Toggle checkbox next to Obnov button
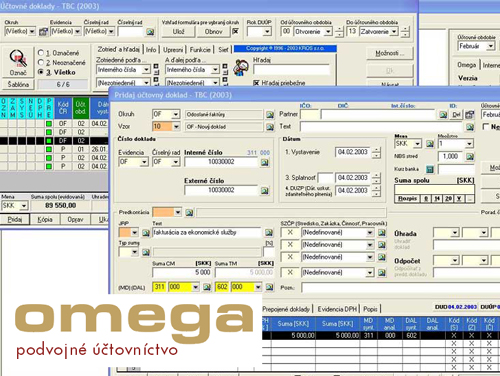The width and height of the screenshot is (500, 376). [235, 31]
